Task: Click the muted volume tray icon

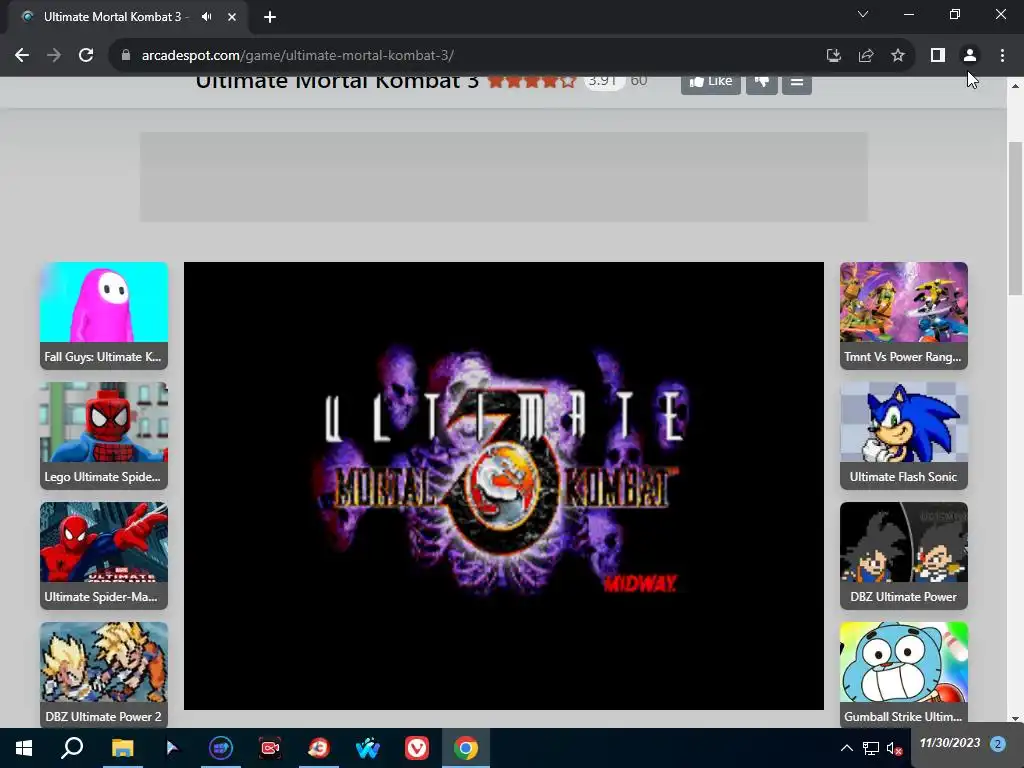Action: coord(894,748)
